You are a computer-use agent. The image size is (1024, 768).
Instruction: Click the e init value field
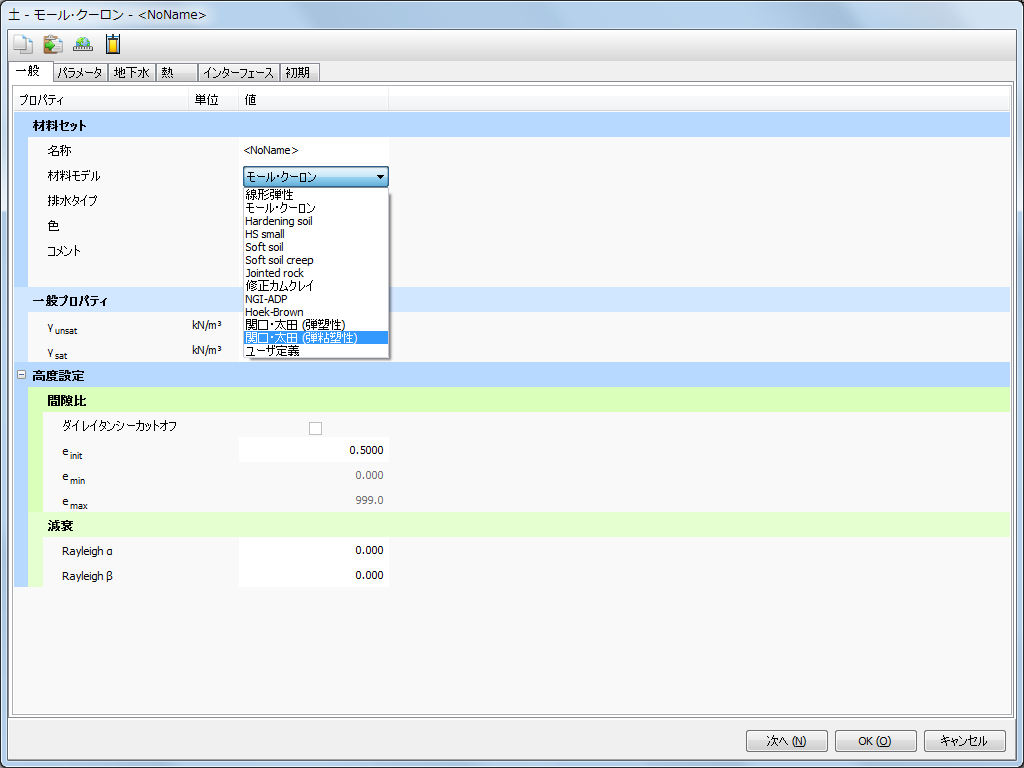(313, 451)
